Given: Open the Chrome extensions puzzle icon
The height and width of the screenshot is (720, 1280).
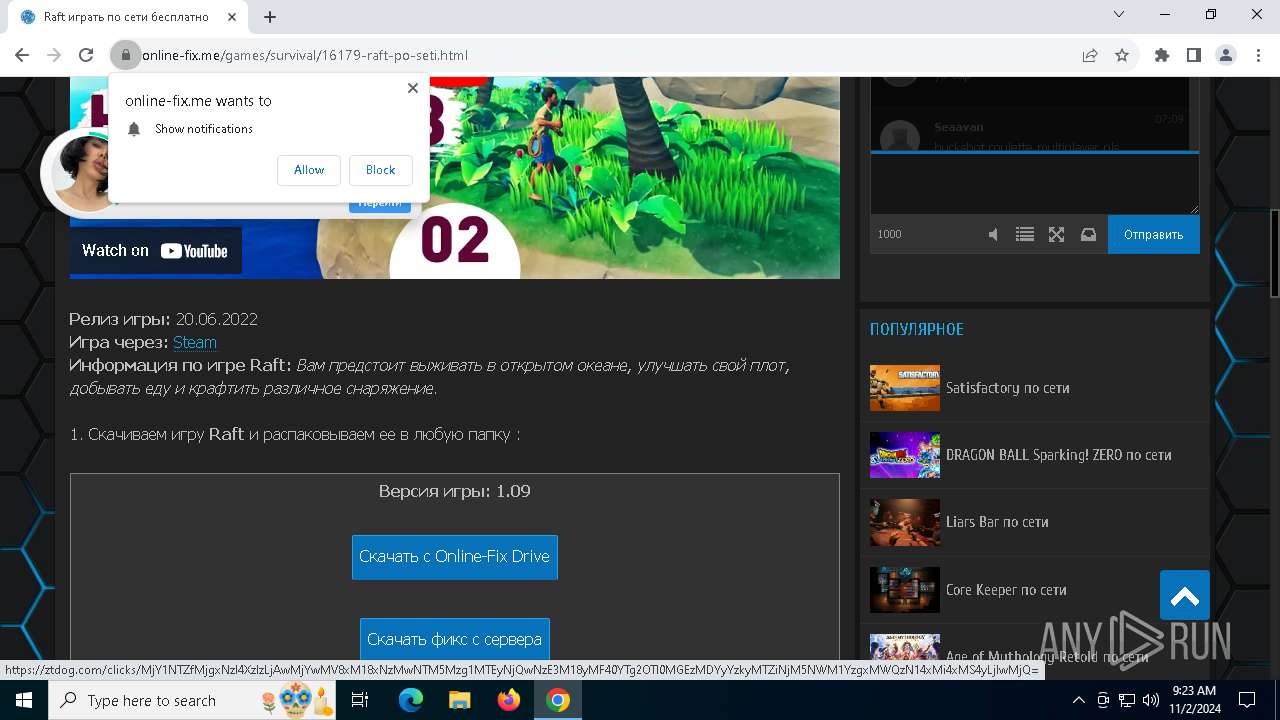Looking at the screenshot, I should point(1162,55).
